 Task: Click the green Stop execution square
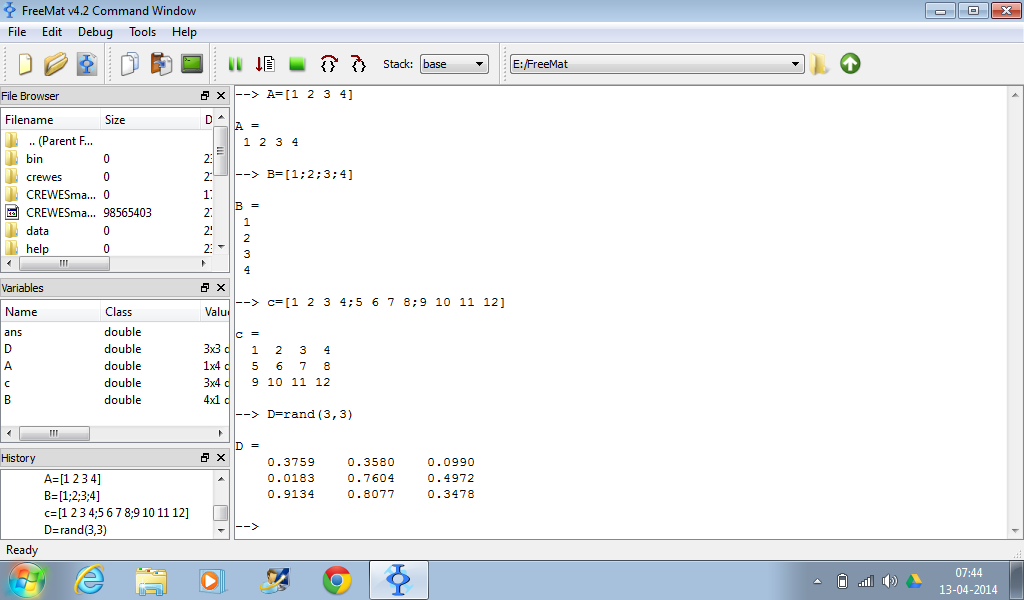coord(297,64)
